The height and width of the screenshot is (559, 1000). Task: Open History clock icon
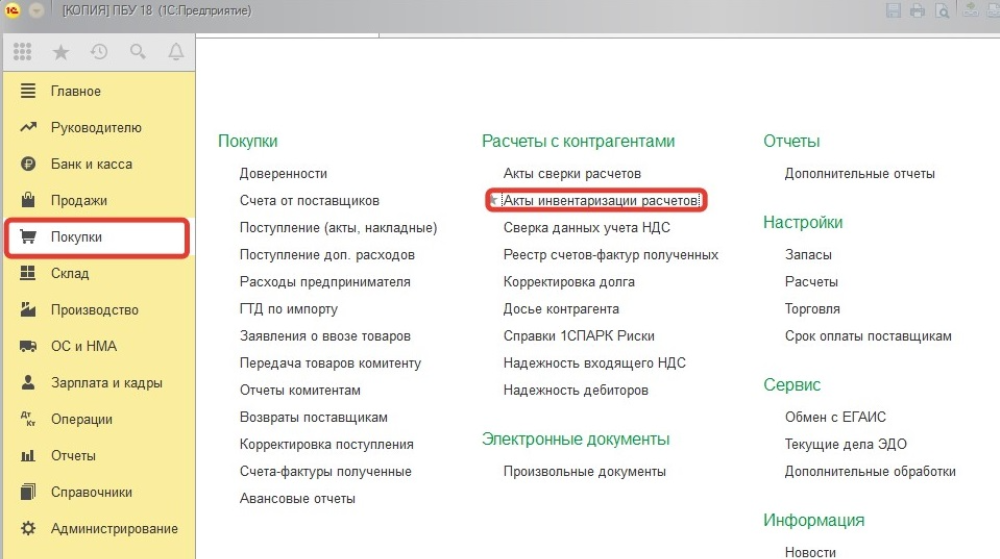[x=99, y=52]
